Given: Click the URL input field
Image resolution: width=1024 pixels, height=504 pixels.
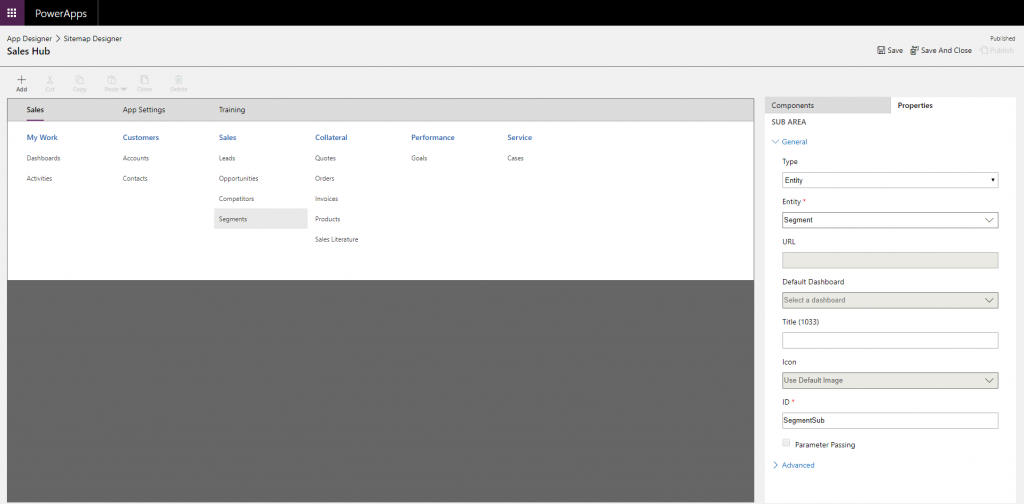Looking at the screenshot, I should [890, 260].
